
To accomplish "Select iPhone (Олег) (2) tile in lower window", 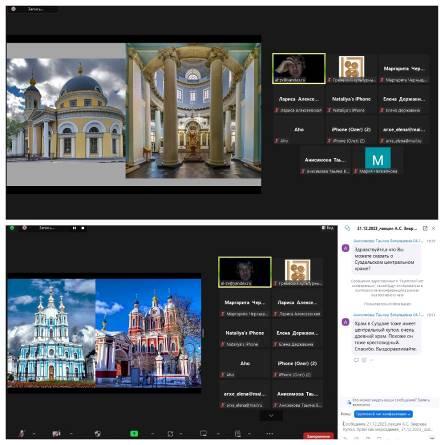I will (x=297, y=364).
